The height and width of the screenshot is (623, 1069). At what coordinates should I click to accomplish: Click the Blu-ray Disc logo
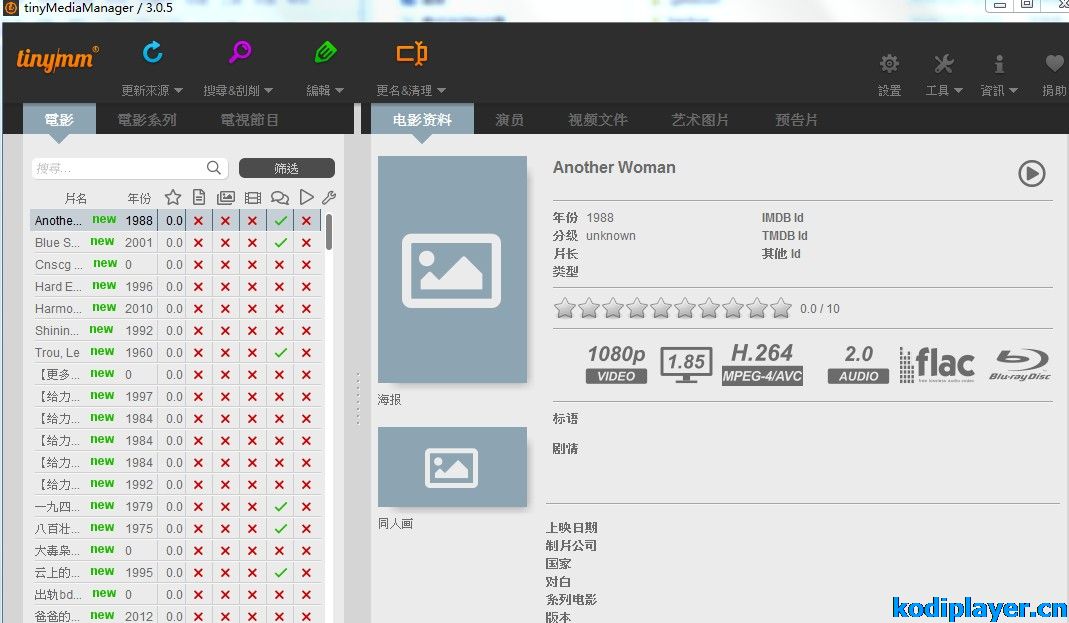[1020, 364]
